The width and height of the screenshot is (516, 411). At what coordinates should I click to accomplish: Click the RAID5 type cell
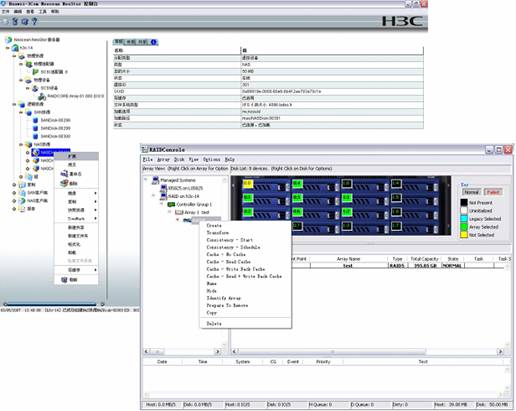pyautogui.click(x=397, y=266)
